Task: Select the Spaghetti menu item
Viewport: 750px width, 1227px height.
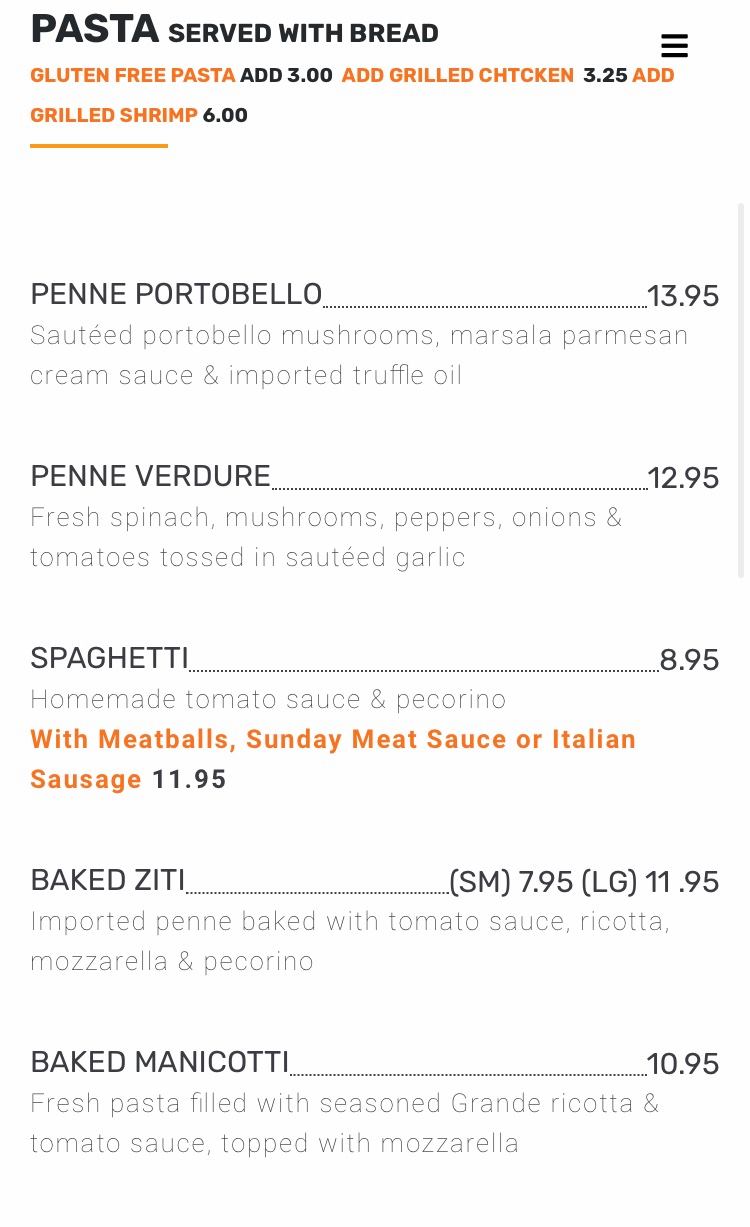Action: pyautogui.click(x=109, y=658)
